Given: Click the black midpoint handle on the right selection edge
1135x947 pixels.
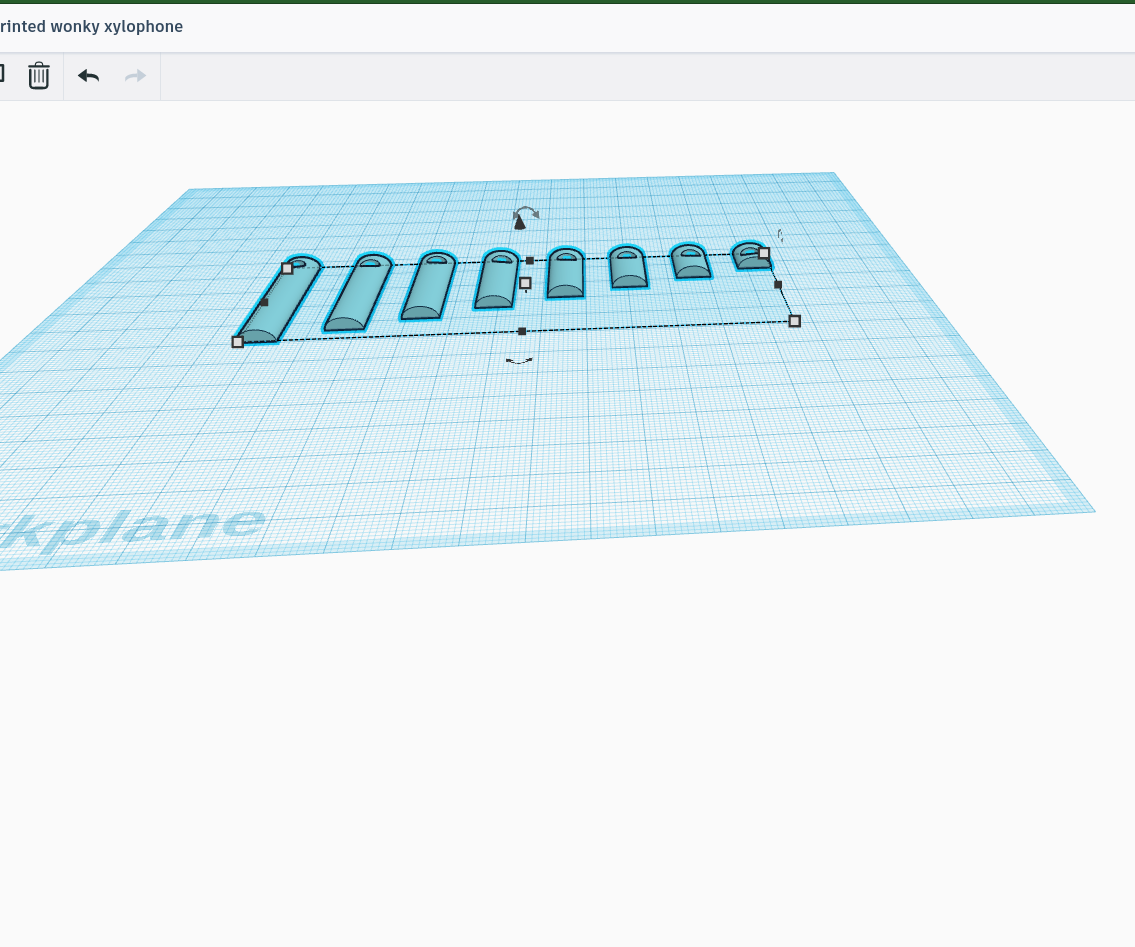Looking at the screenshot, I should [x=778, y=285].
